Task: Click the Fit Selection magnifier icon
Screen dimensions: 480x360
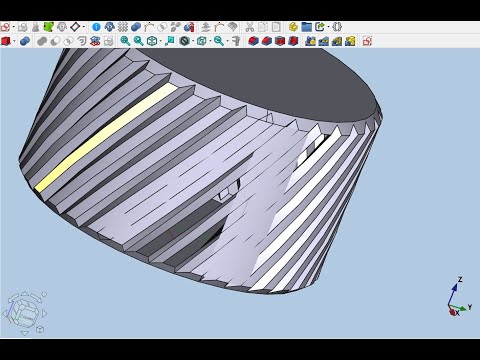Action: (x=139, y=41)
